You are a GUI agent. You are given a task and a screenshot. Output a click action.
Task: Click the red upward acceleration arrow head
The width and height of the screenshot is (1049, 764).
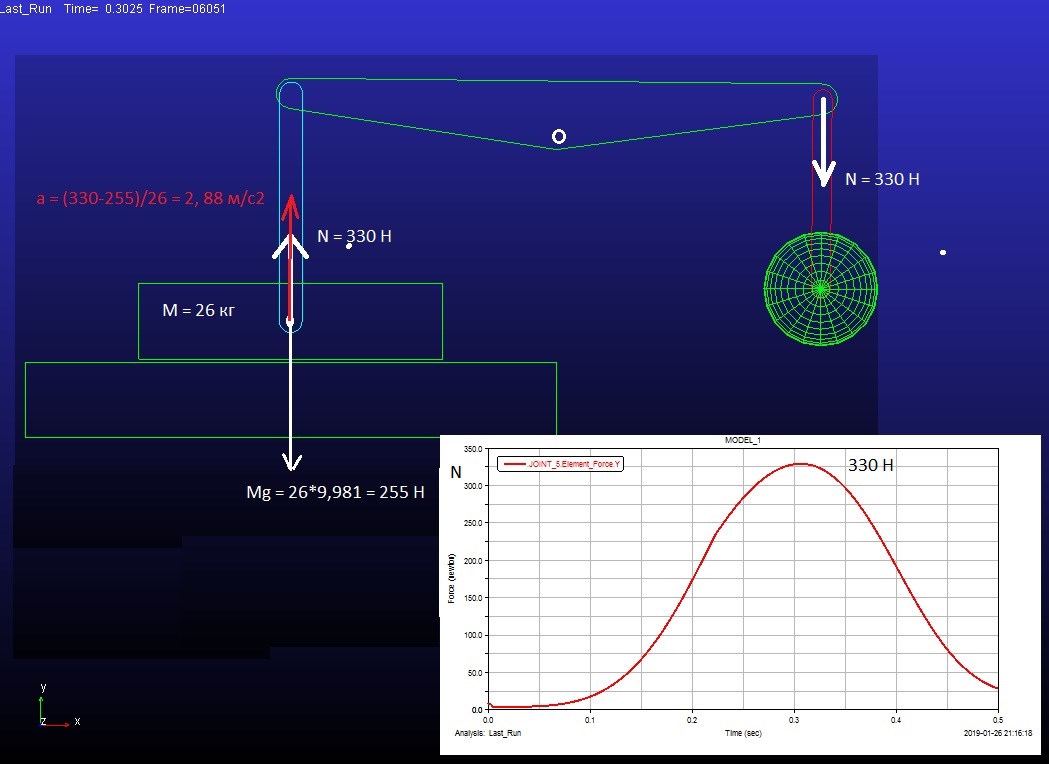point(290,203)
